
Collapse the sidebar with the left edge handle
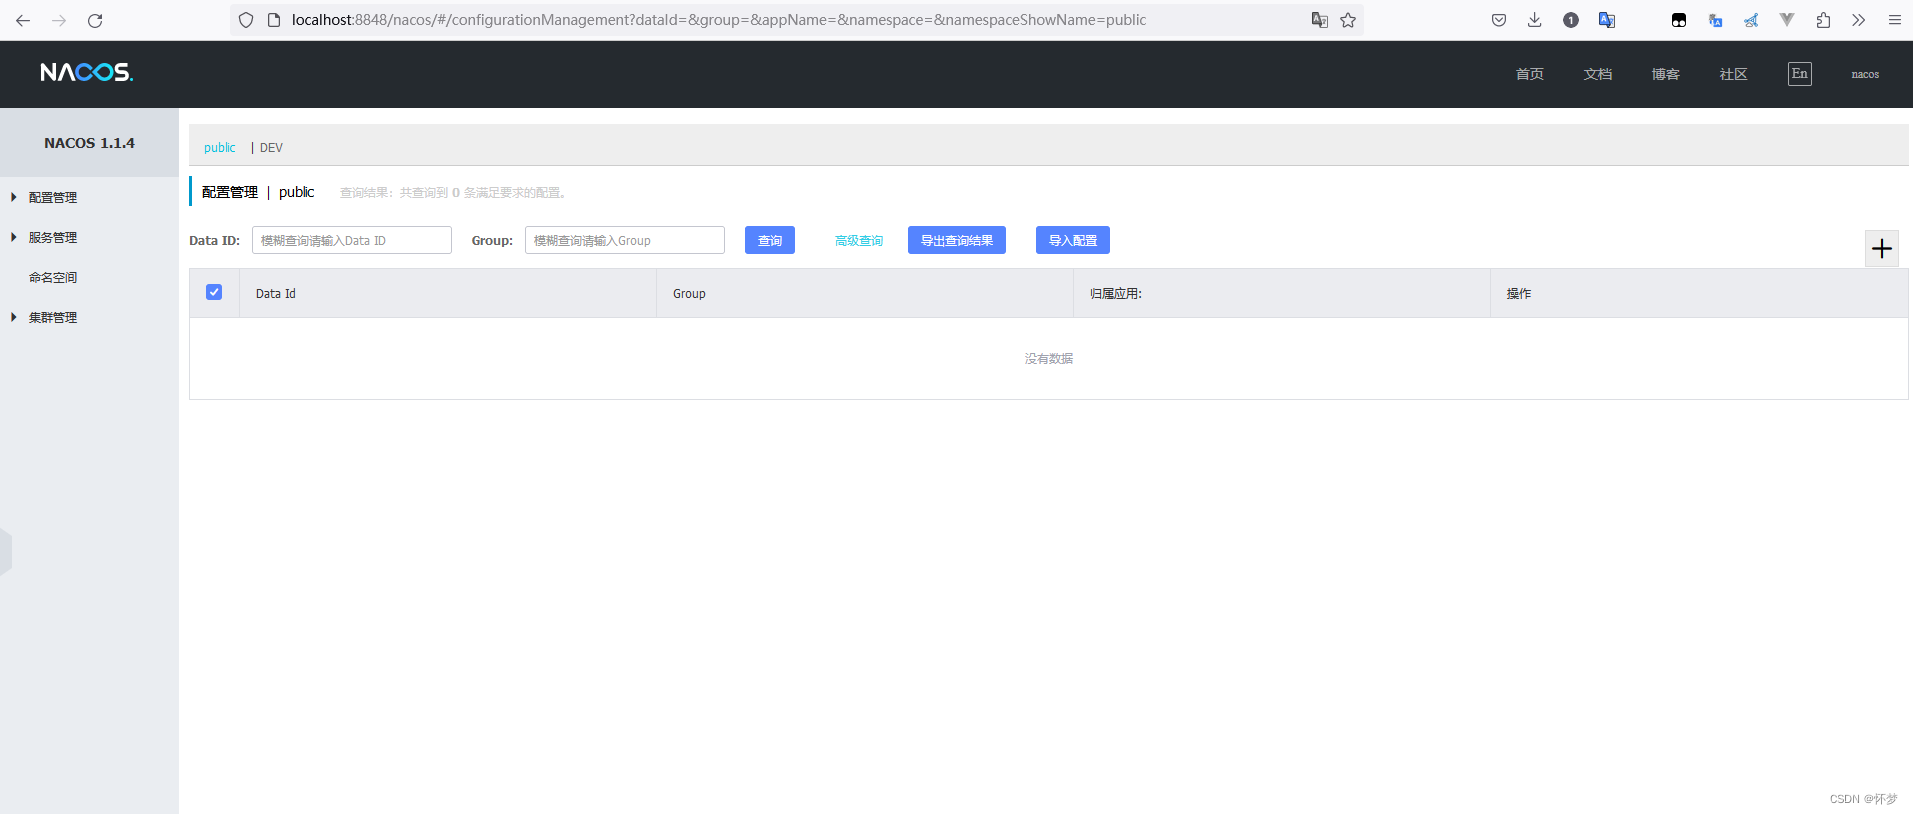click(6, 551)
